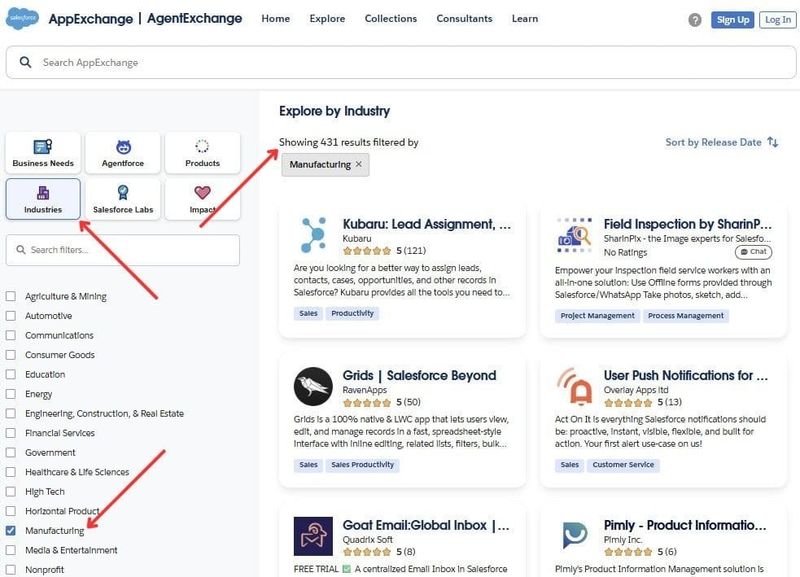Check the Media & Entertainment checkbox
The height and width of the screenshot is (577, 800).
click(11, 550)
